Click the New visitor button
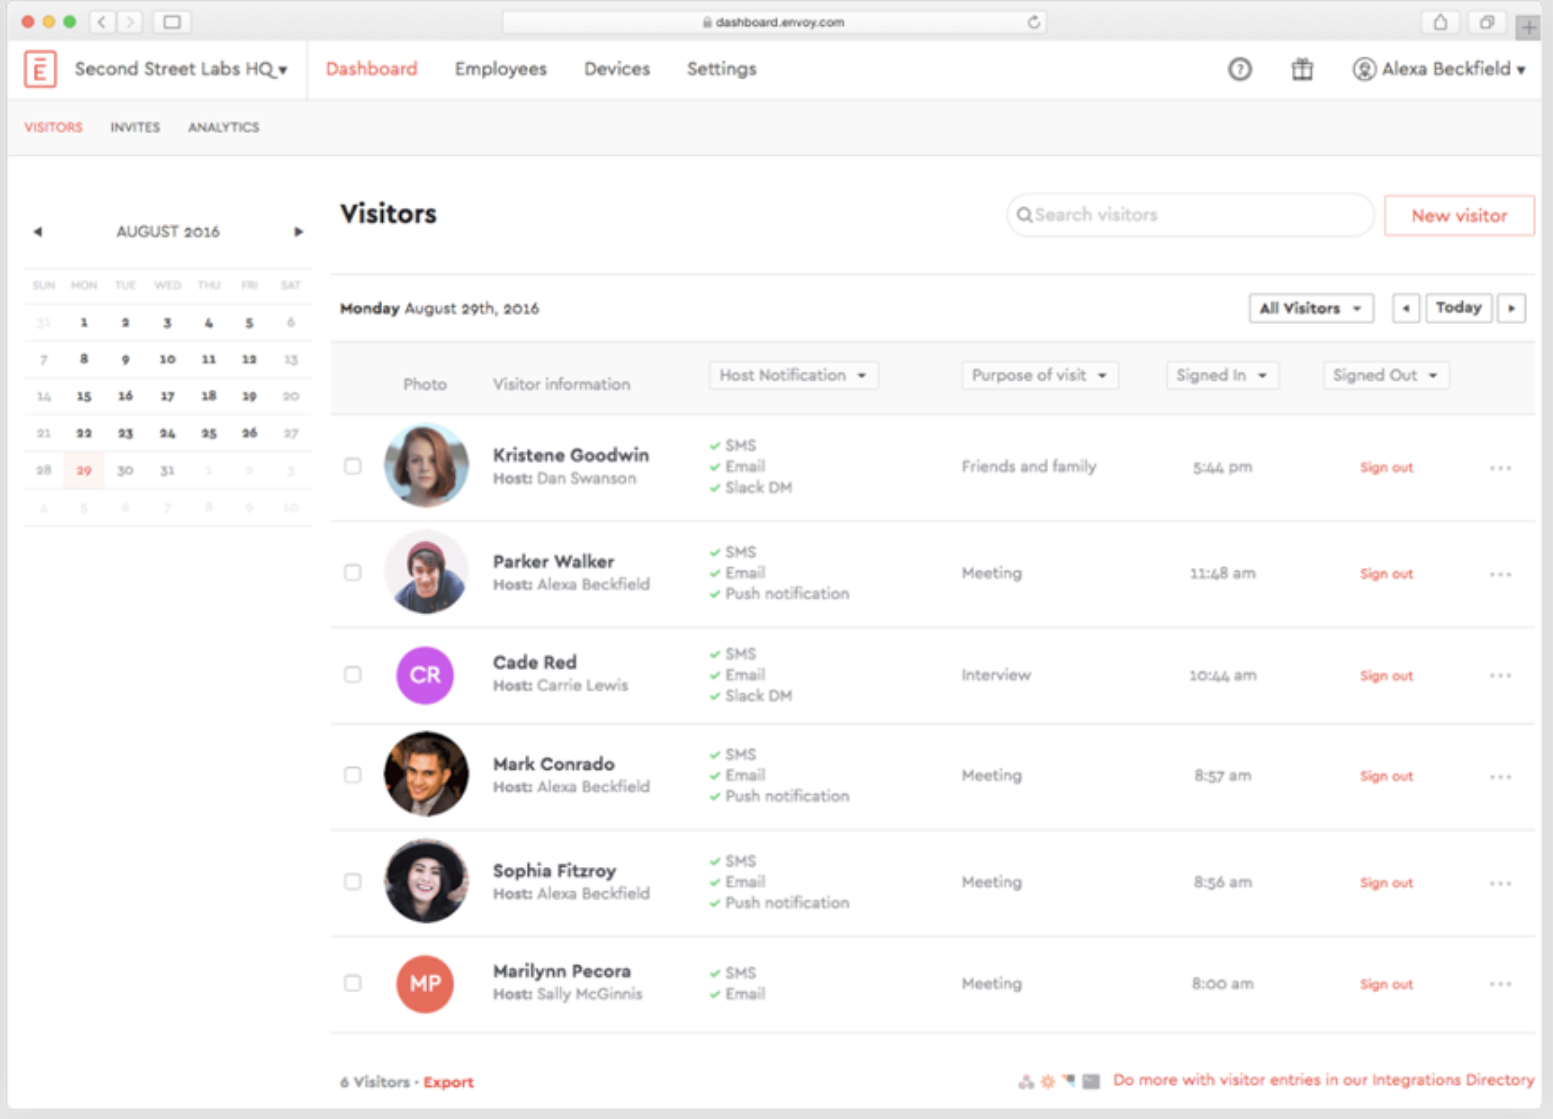Image resolution: width=1553 pixels, height=1119 pixels. 1458,215
